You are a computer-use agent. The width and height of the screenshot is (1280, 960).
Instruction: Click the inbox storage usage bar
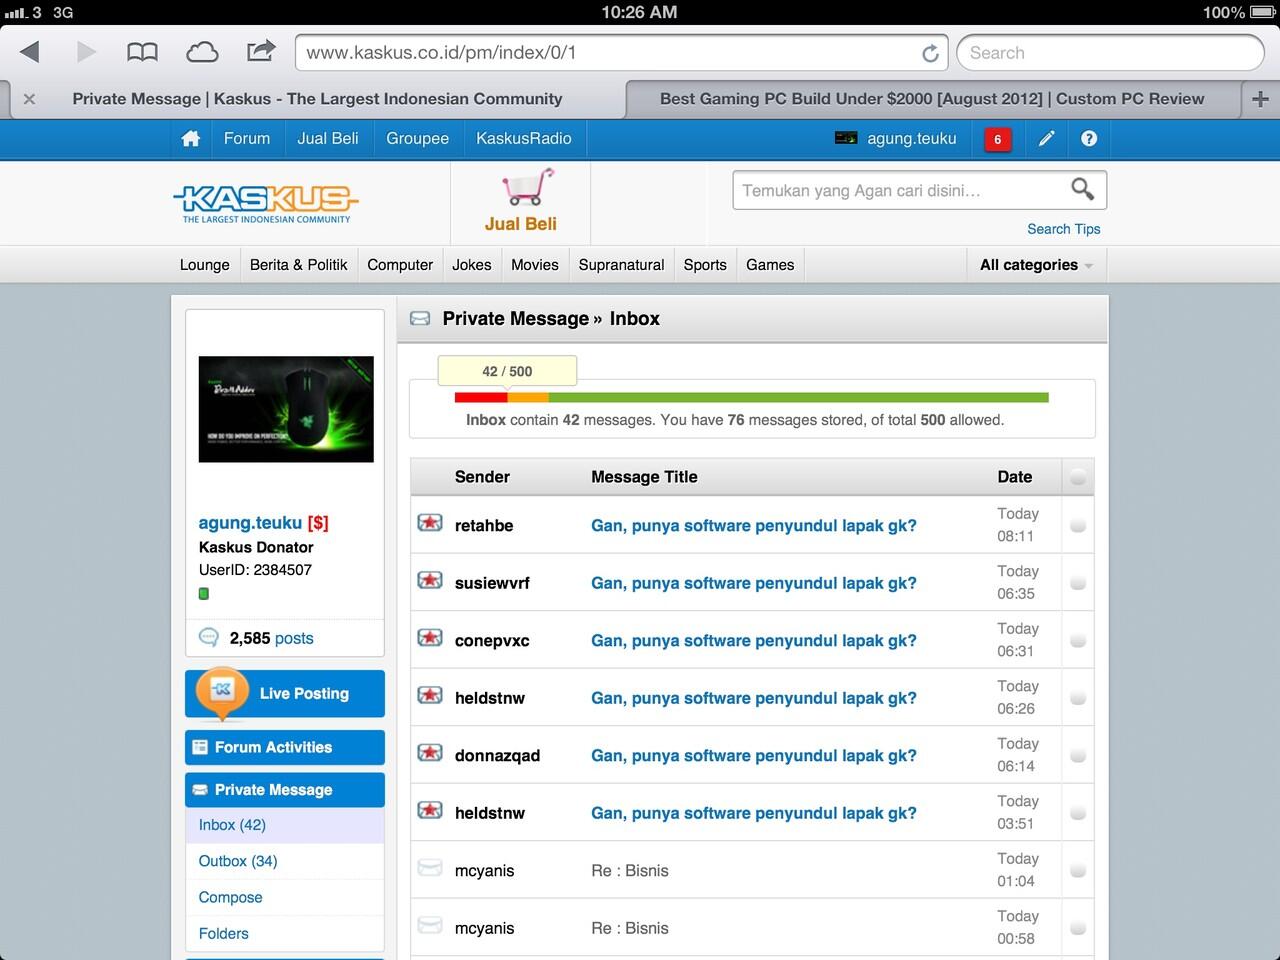[x=752, y=397]
